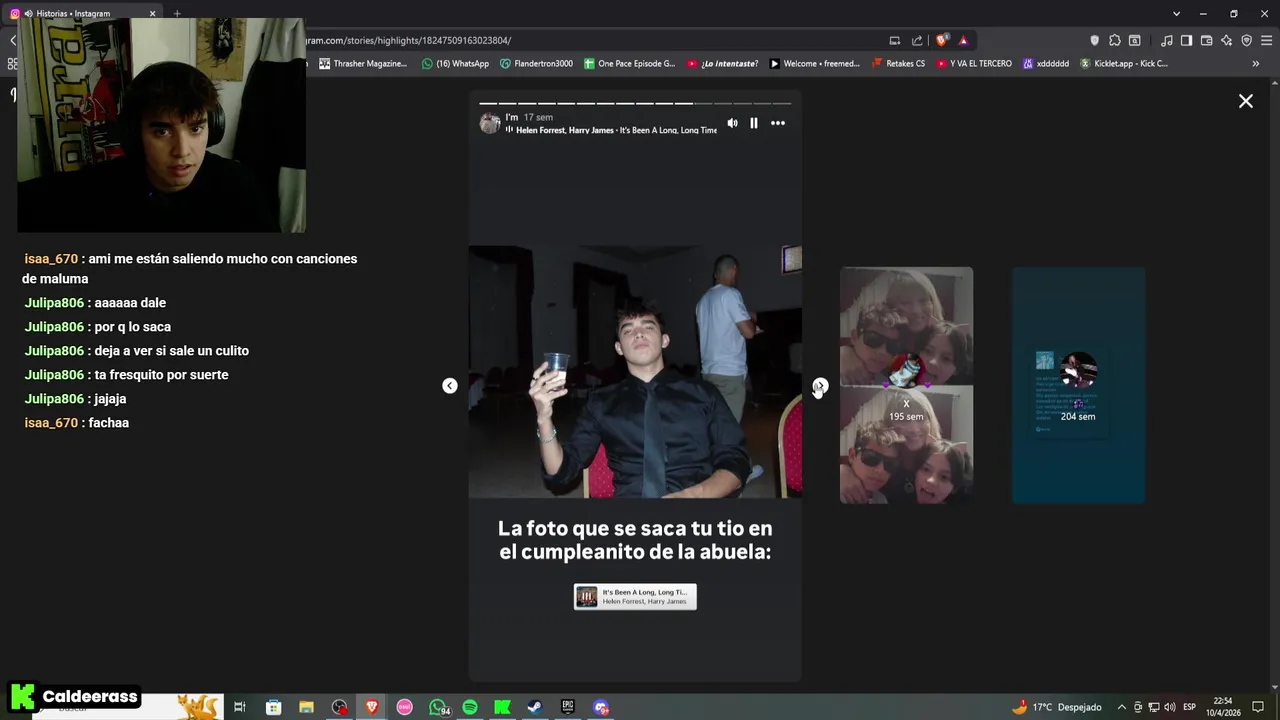Open Task View in the taskbar
This screenshot has height=720, width=1280.
(240, 707)
